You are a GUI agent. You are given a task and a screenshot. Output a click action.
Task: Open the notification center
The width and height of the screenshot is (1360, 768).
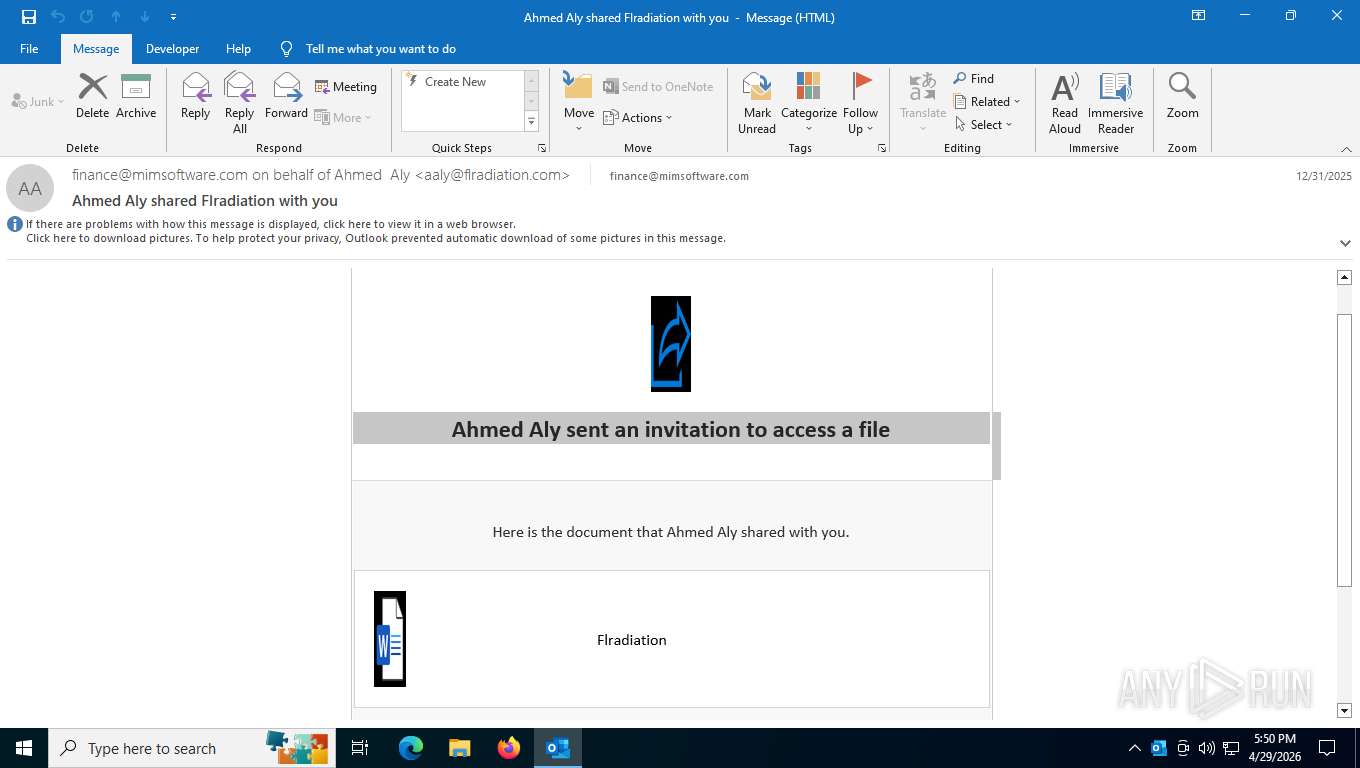pyautogui.click(x=1327, y=748)
